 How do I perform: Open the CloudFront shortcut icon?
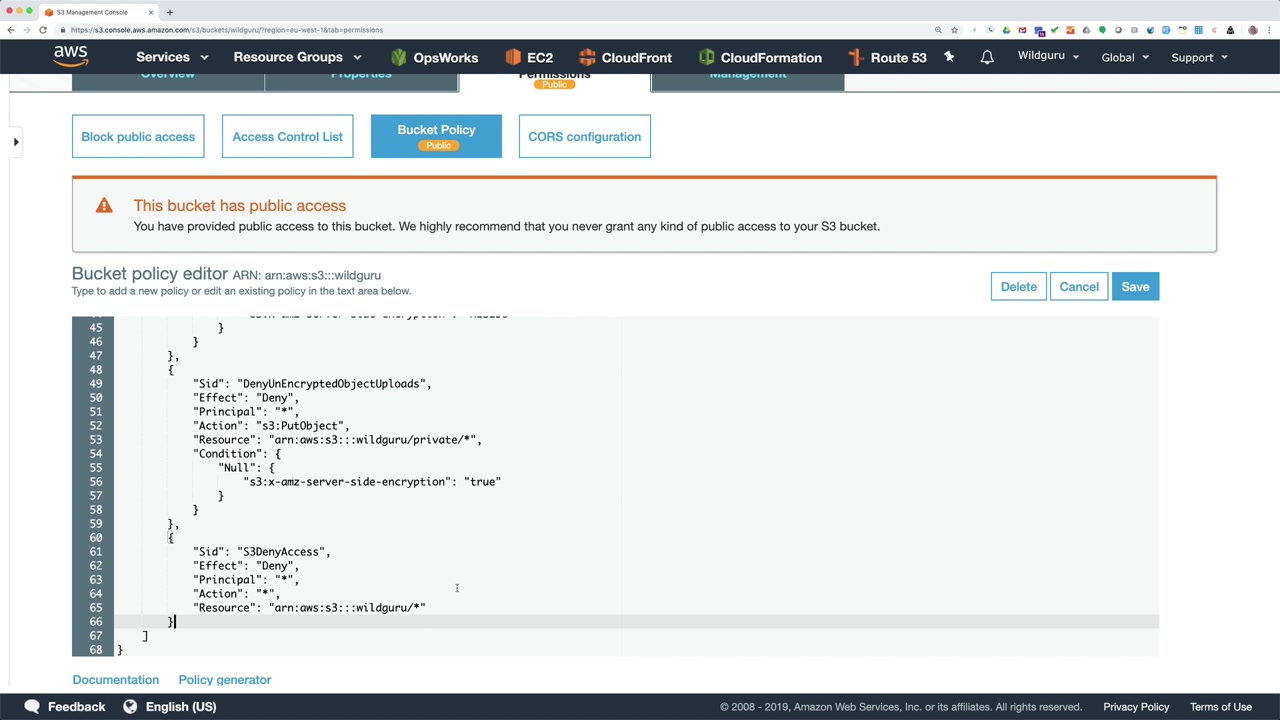[587, 57]
